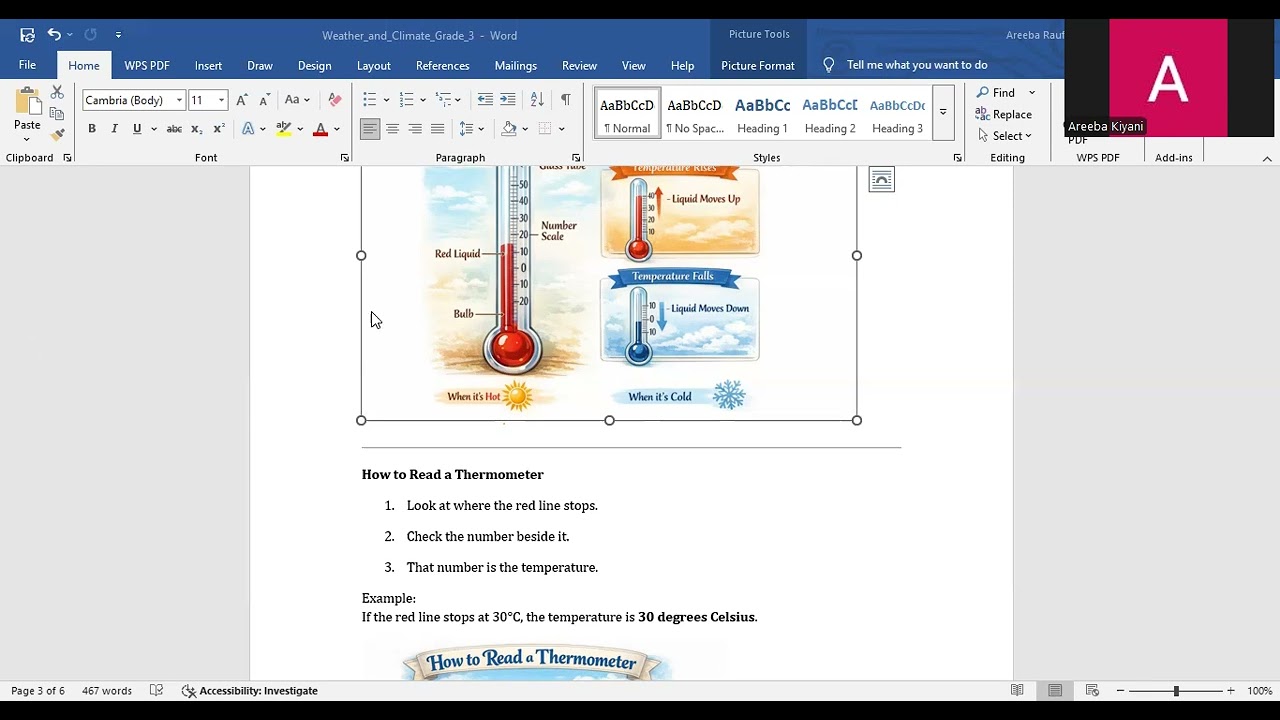
Task: Switch to the References tab
Action: pyautogui.click(x=442, y=66)
